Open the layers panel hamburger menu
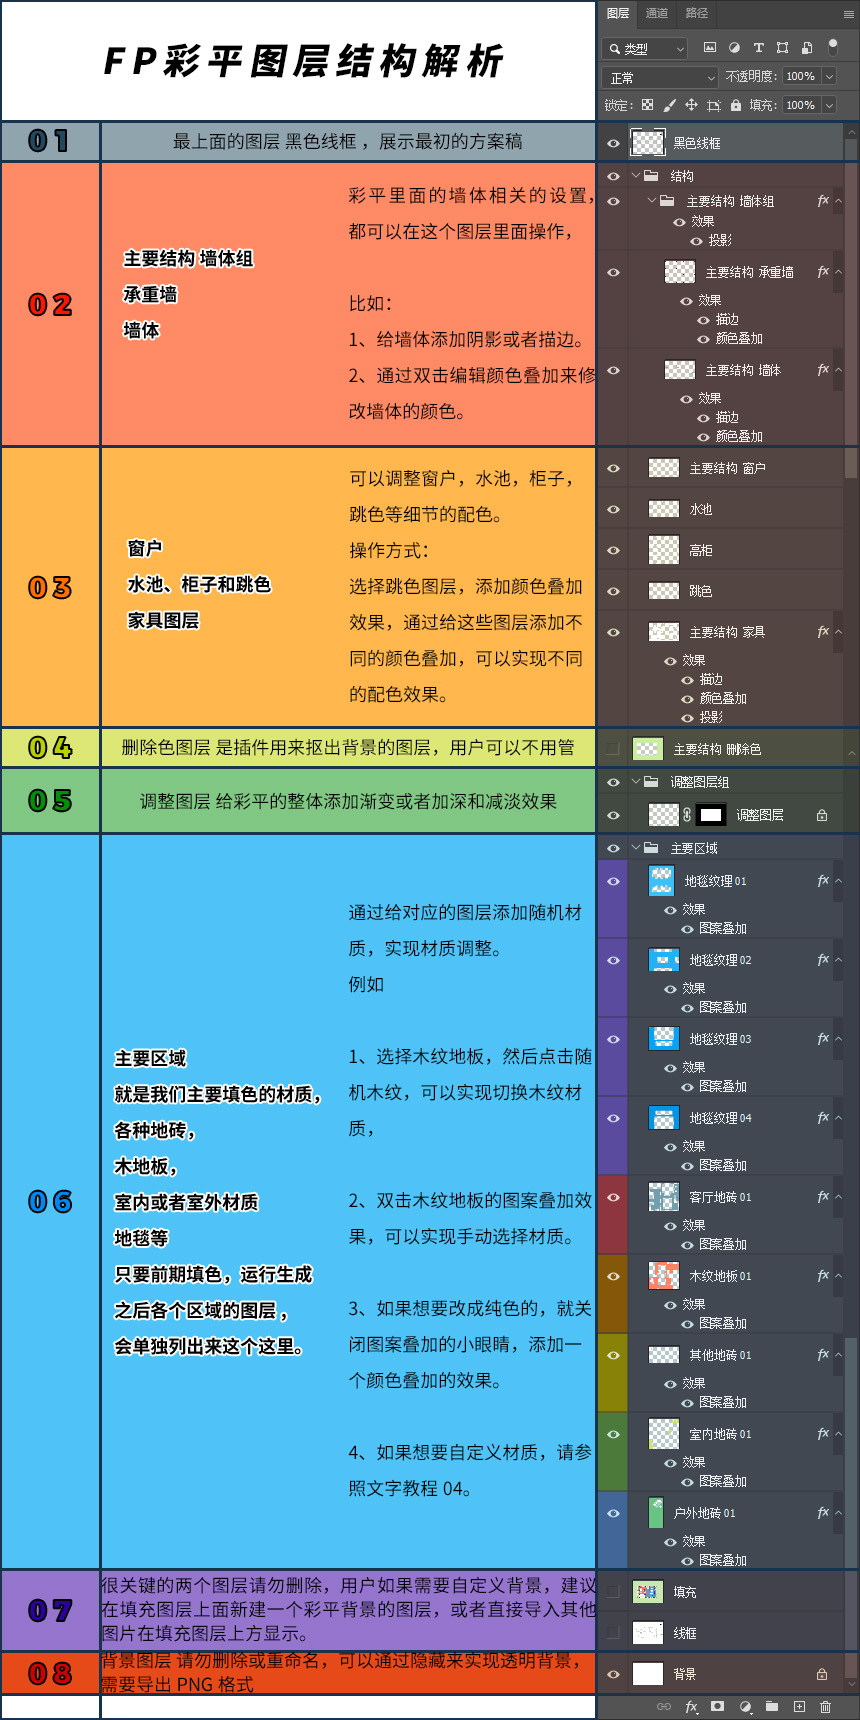860x1720 pixels. tap(848, 14)
